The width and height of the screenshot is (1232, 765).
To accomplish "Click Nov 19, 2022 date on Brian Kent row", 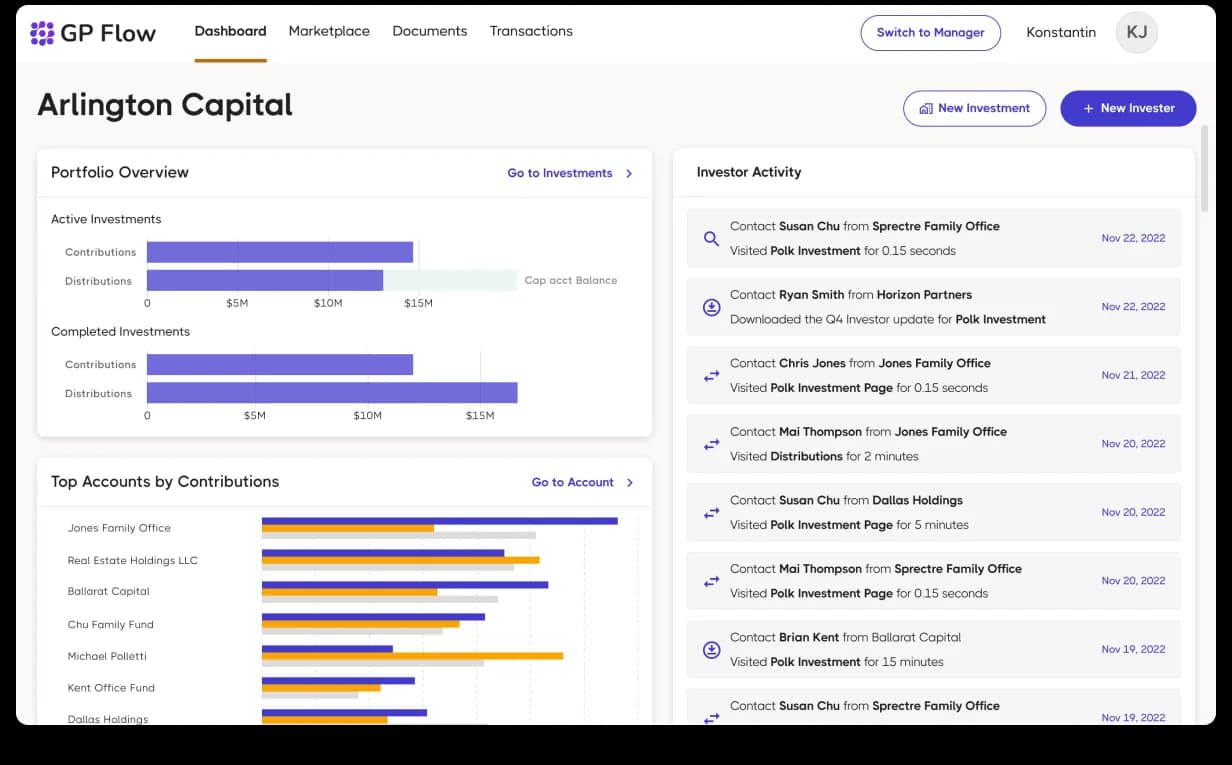I will pyautogui.click(x=1133, y=649).
